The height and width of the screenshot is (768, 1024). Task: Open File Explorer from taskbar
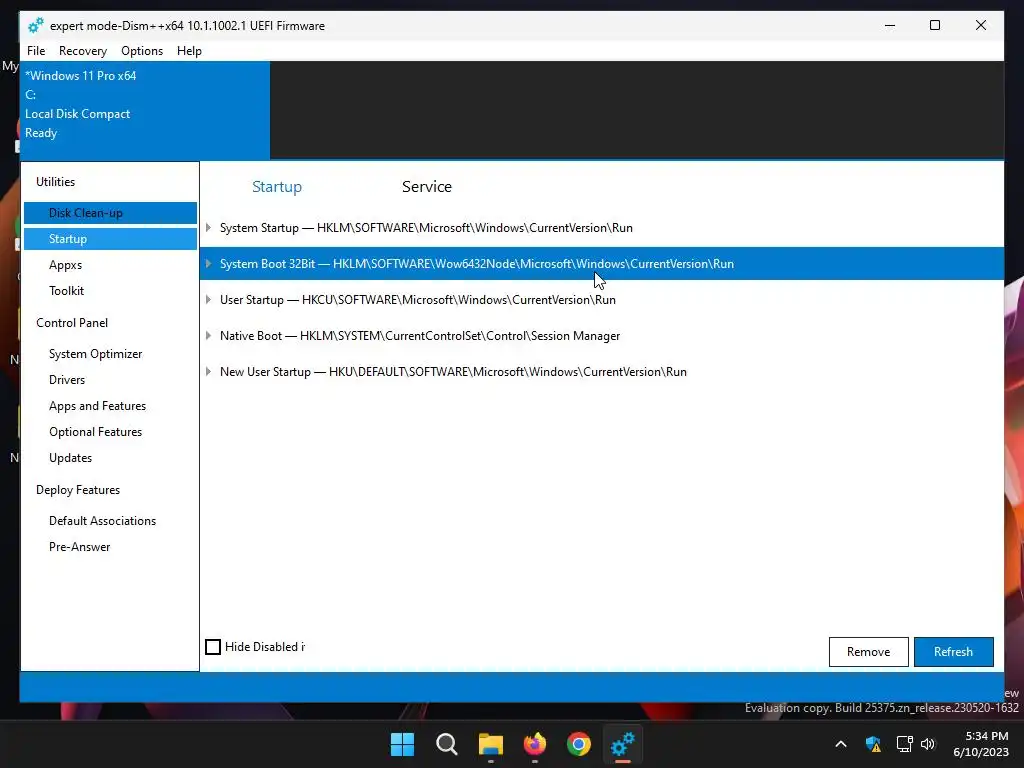click(x=490, y=744)
